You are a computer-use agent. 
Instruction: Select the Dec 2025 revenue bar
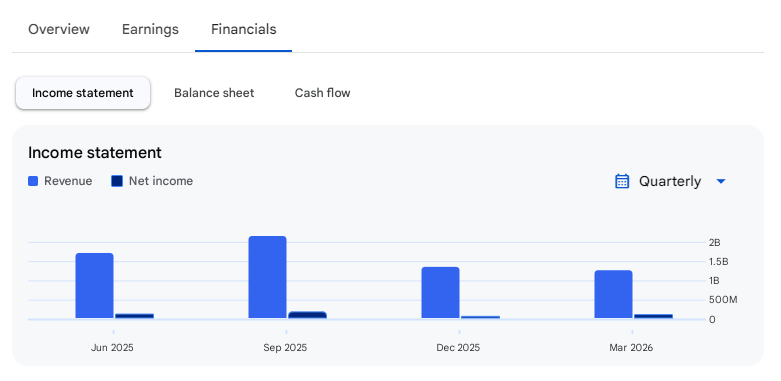(440, 293)
